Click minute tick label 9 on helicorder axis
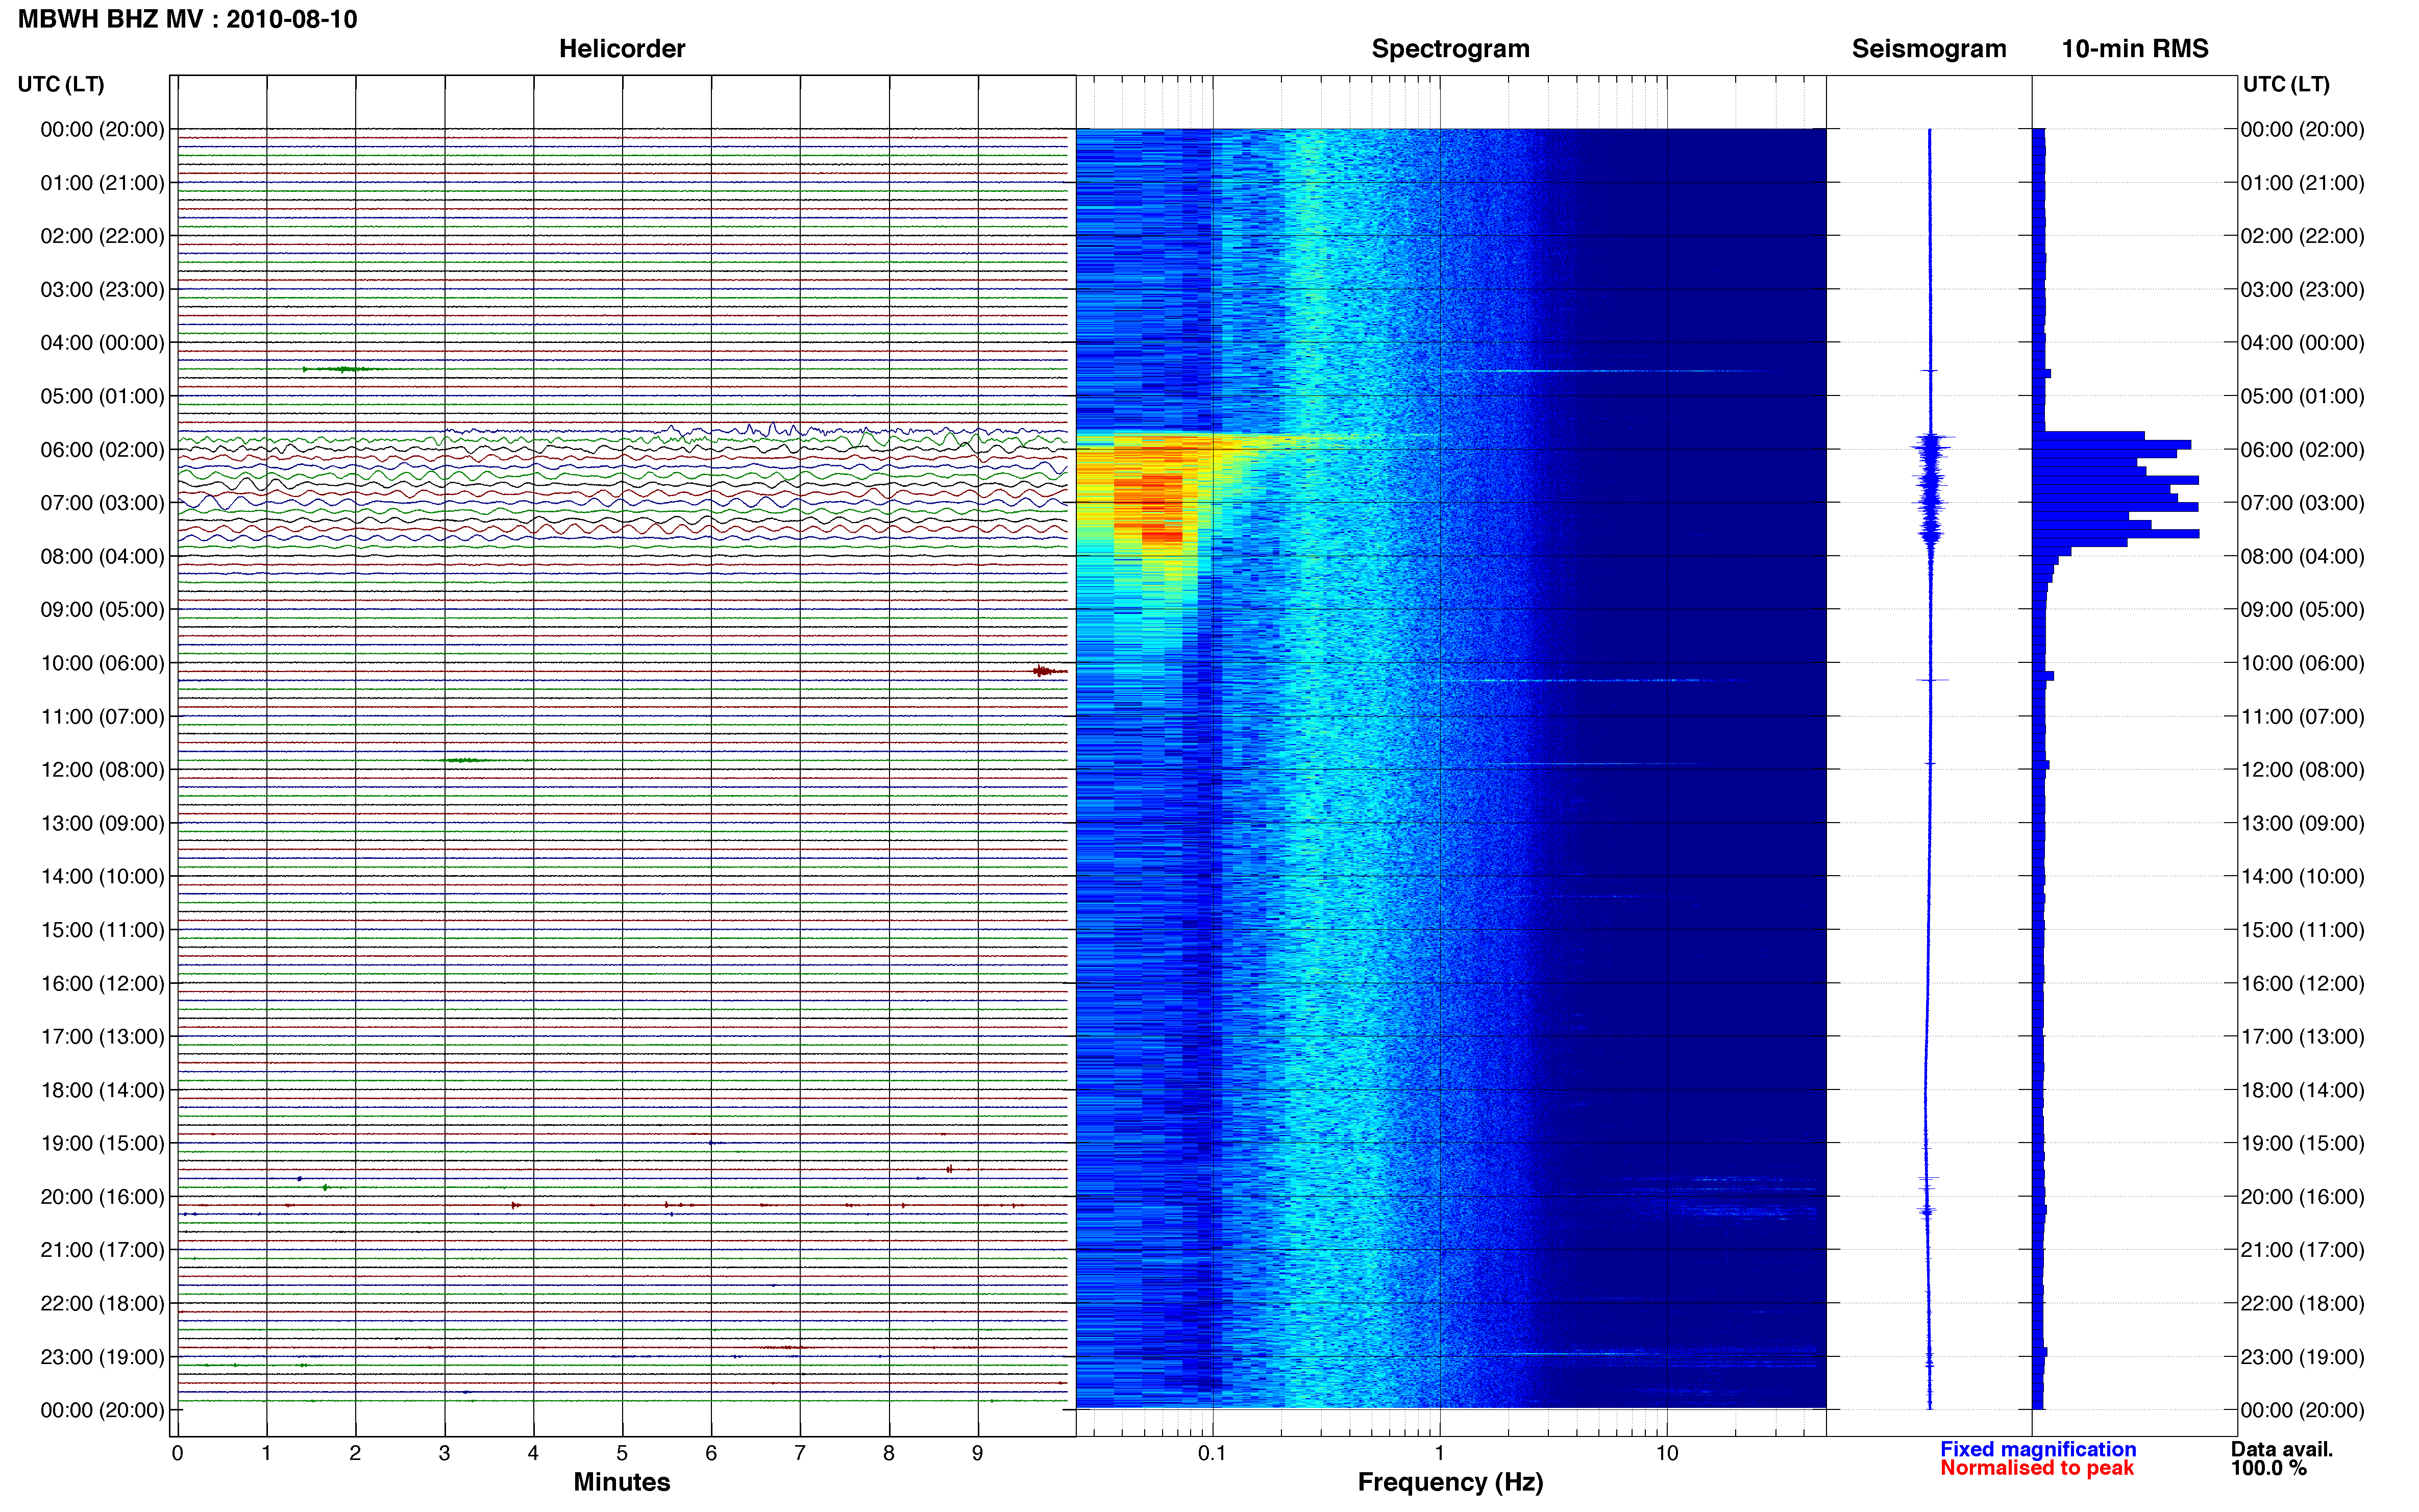Screen dimensions: 2419x1512 coord(978,1453)
